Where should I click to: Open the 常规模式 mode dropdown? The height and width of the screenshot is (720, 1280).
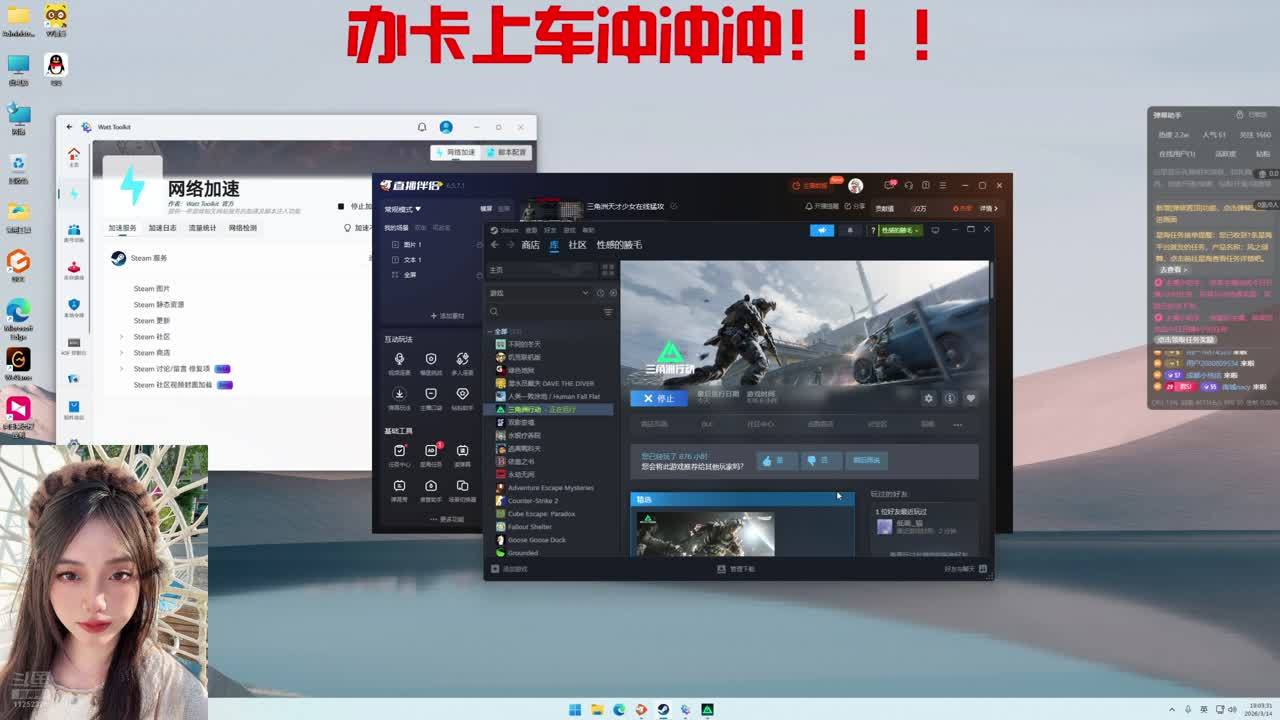click(403, 209)
